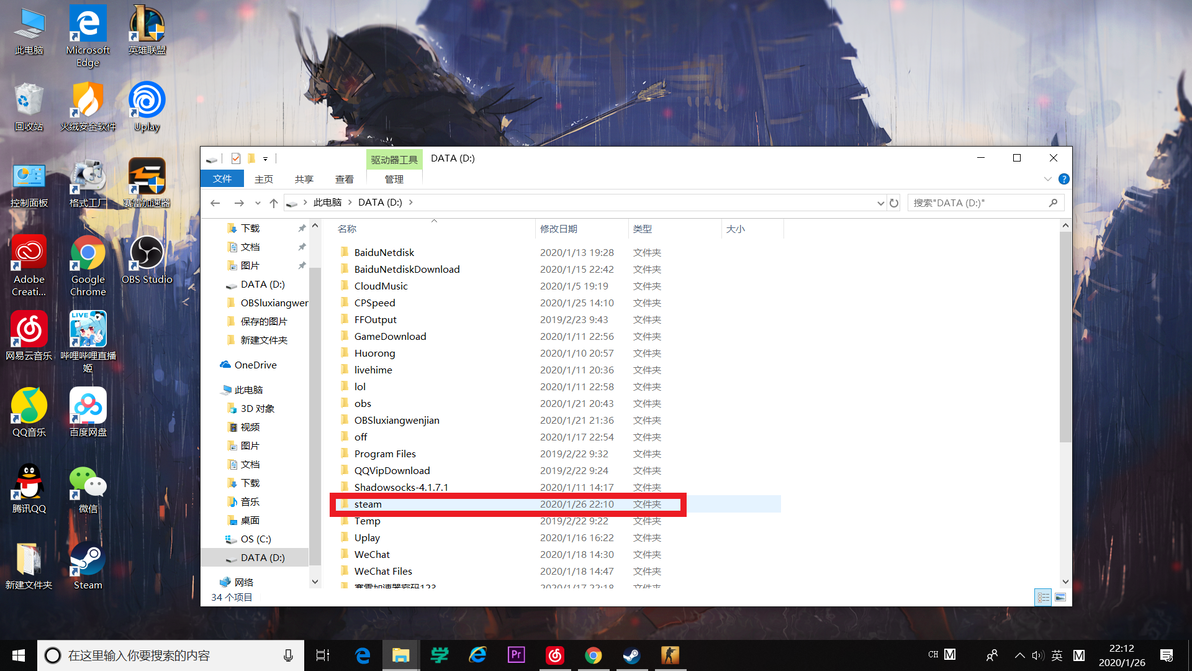Toggle the 英 input language mode
Screen dimensions: 1192x671
click(x=1057, y=655)
